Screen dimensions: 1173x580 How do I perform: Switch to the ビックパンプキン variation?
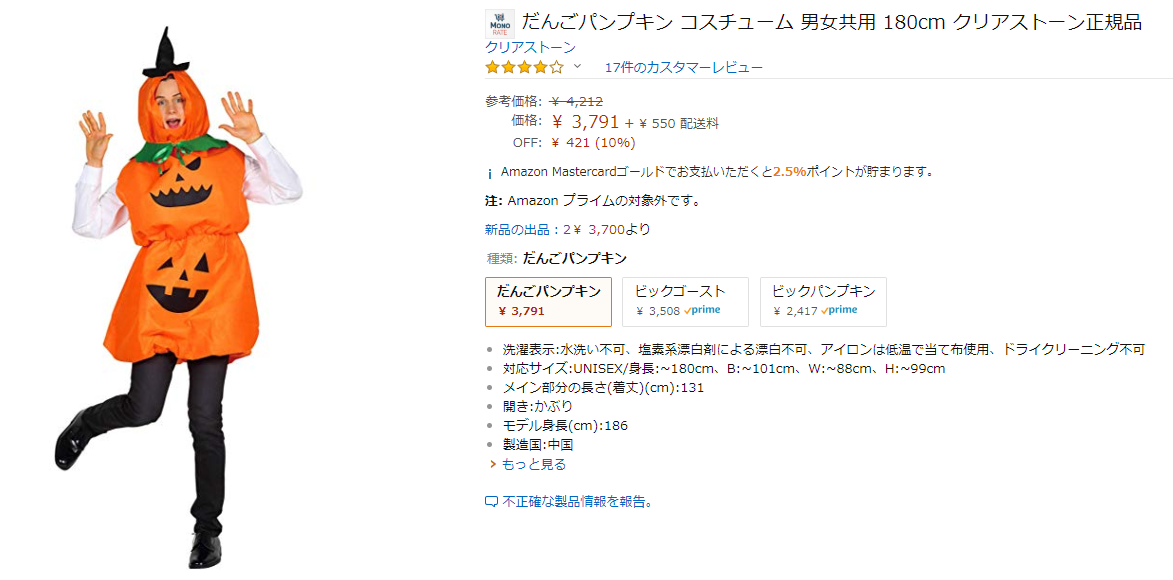[x=823, y=301]
